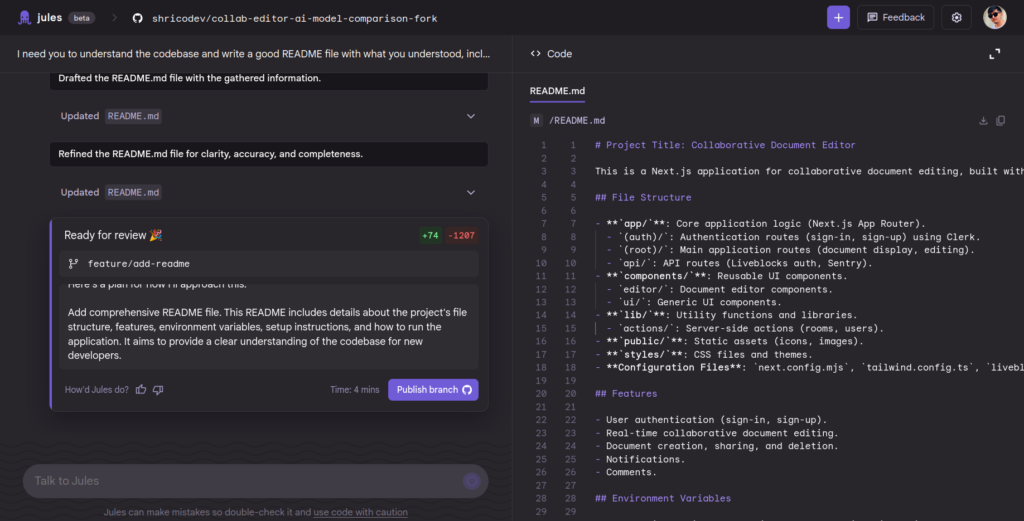Click the Code panel title label

pos(559,54)
